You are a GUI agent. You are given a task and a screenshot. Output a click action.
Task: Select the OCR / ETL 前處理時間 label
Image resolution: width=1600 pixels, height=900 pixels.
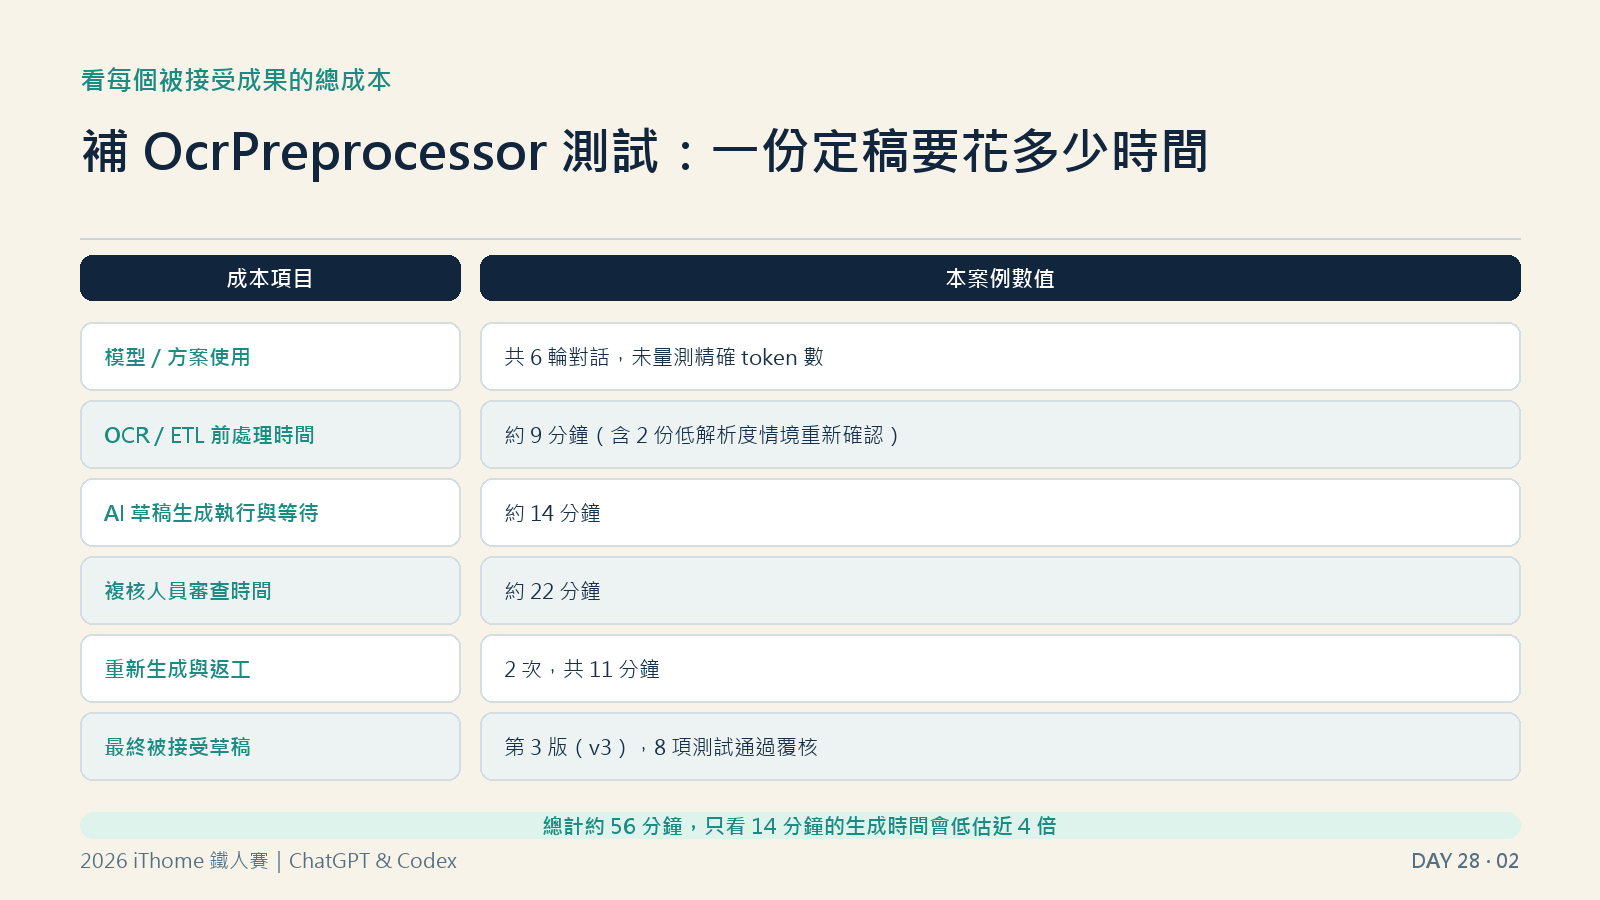(x=270, y=435)
